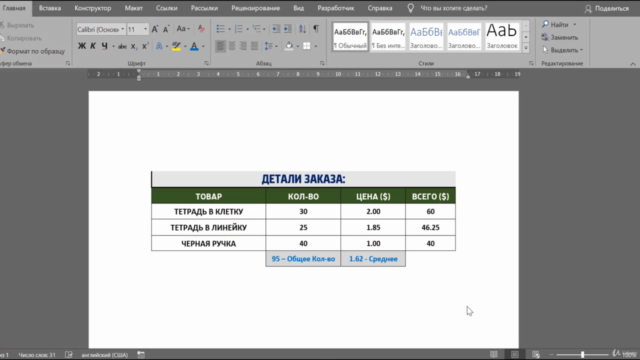The width and height of the screenshot is (640, 360).
Task: Click Share (Поделиться)
Action: coord(607,9)
